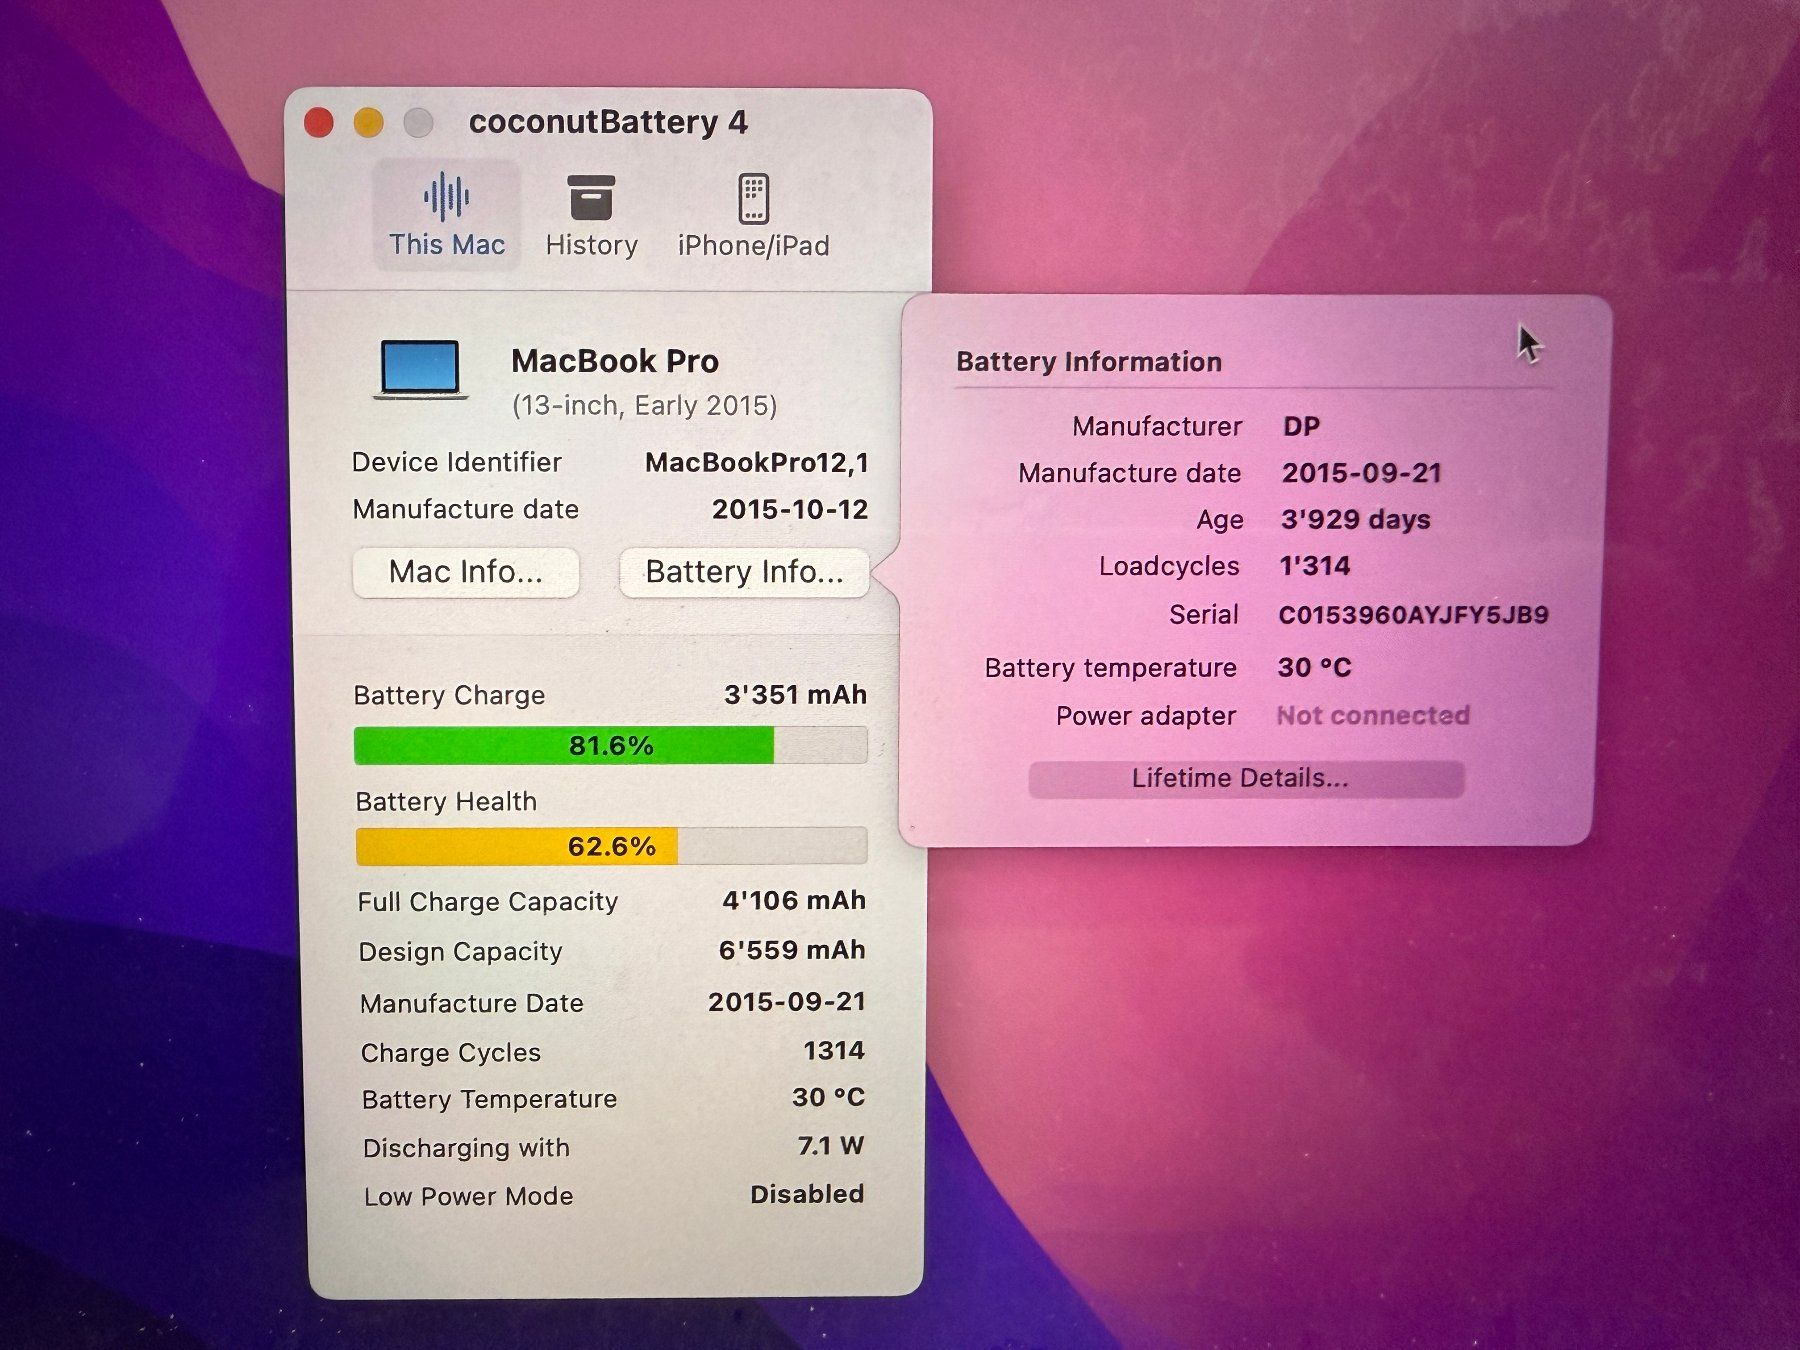The height and width of the screenshot is (1350, 1800).
Task: Click the Discharging with label
Action: 466,1148
